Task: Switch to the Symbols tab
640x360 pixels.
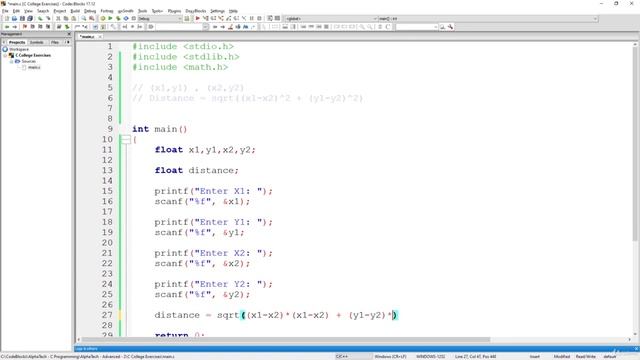Action: (36, 42)
